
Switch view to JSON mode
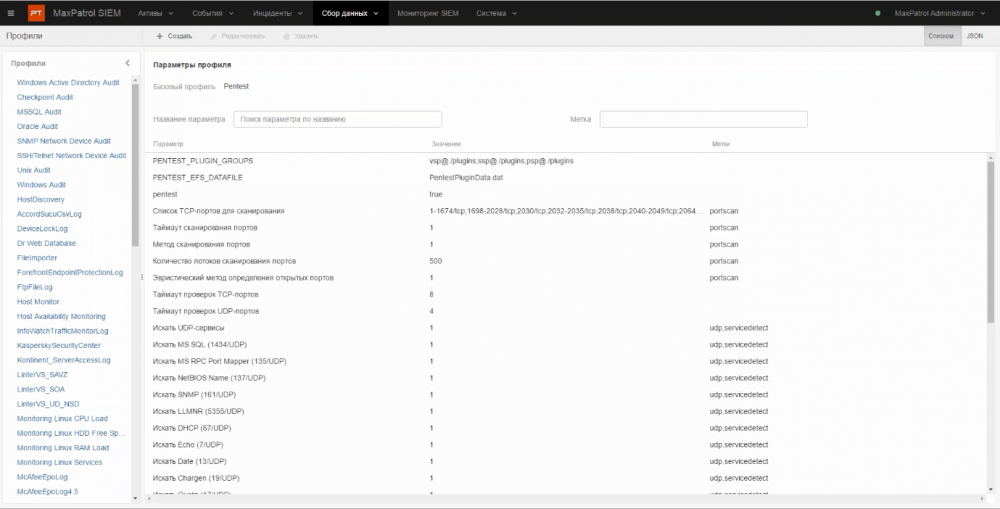point(974,35)
